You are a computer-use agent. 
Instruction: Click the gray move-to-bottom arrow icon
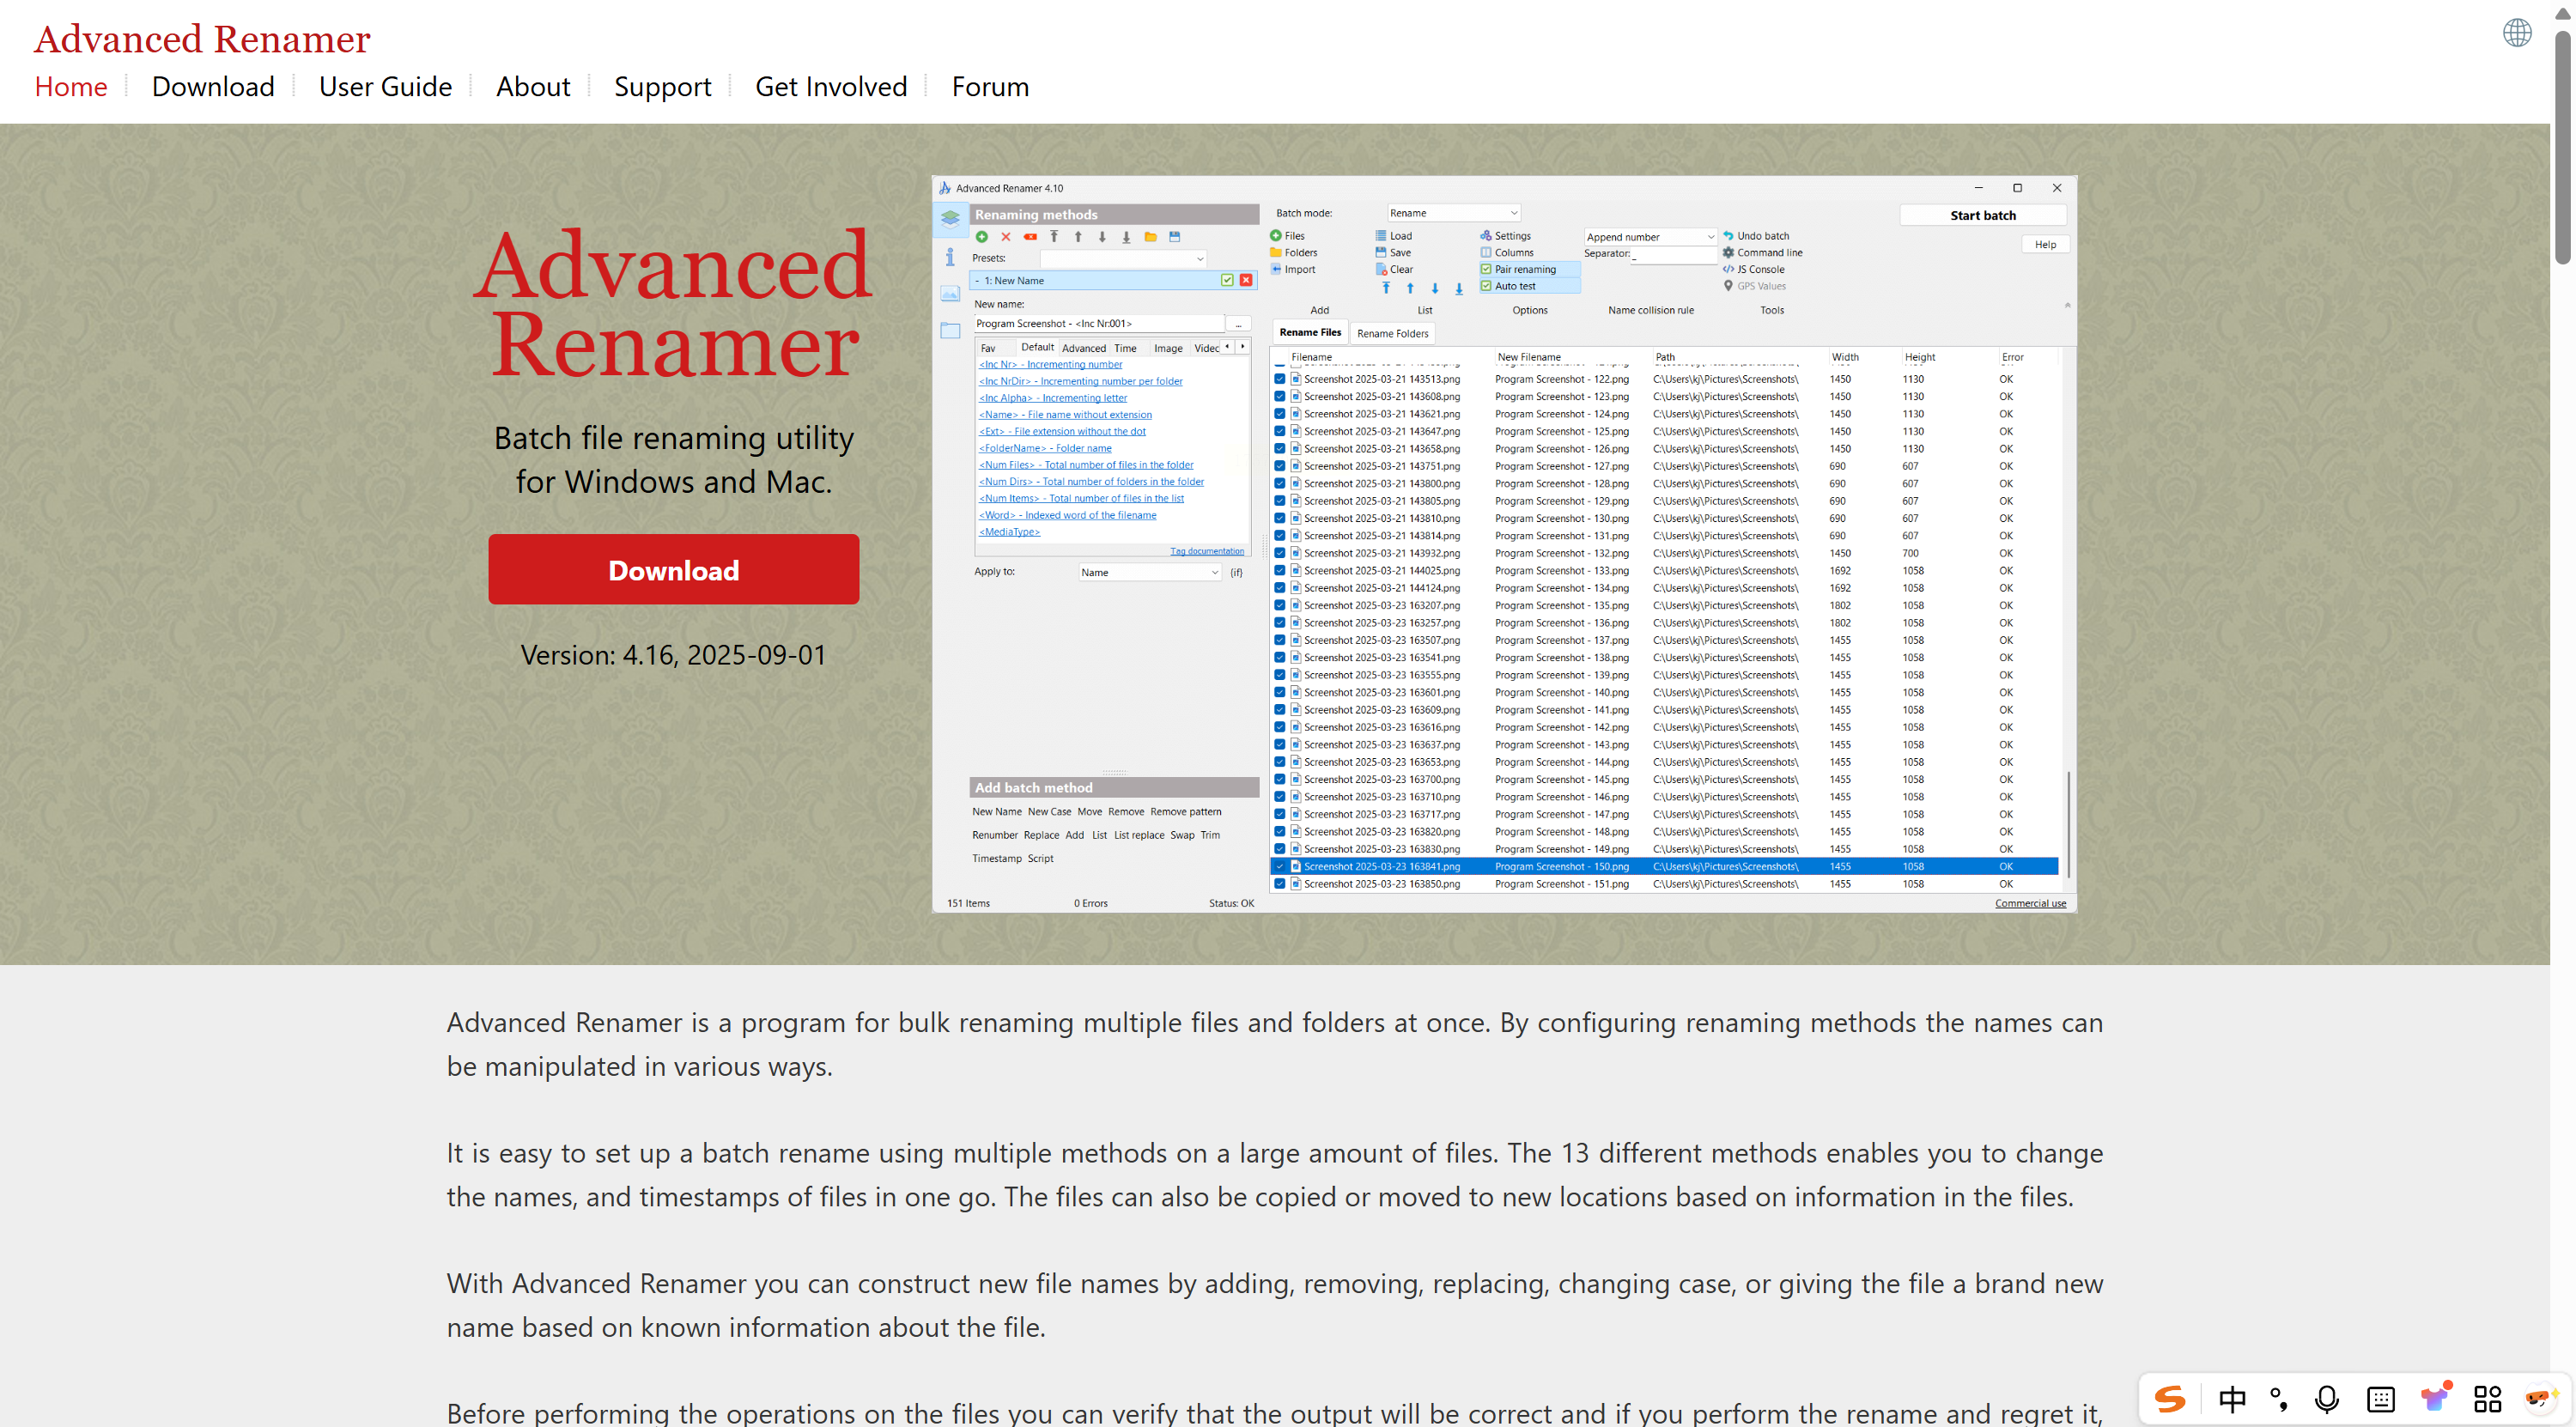(1126, 237)
